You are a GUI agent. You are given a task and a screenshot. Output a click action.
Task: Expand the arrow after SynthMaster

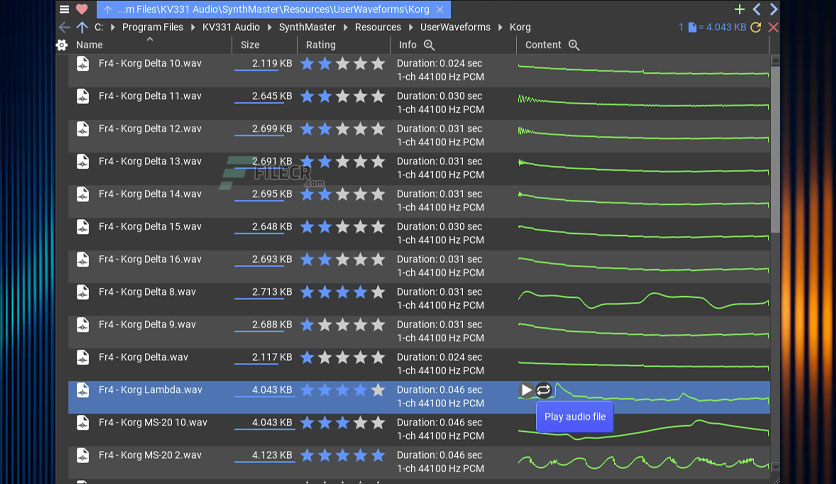(x=345, y=27)
